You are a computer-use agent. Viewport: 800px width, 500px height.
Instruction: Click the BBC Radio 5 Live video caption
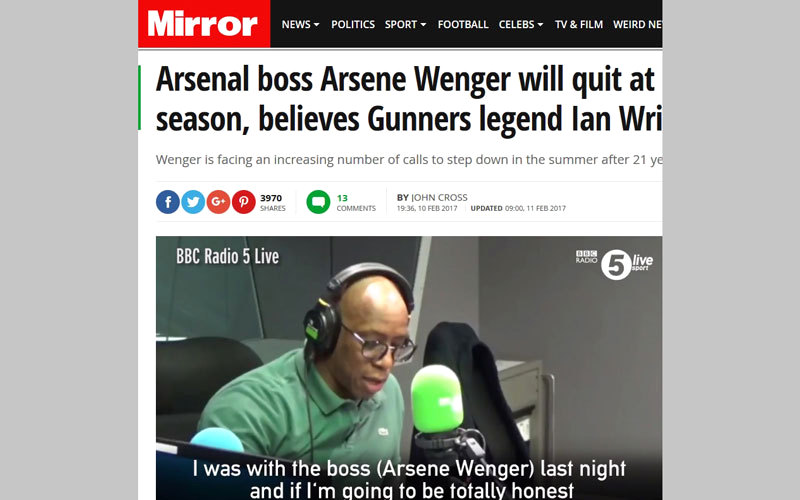(228, 256)
